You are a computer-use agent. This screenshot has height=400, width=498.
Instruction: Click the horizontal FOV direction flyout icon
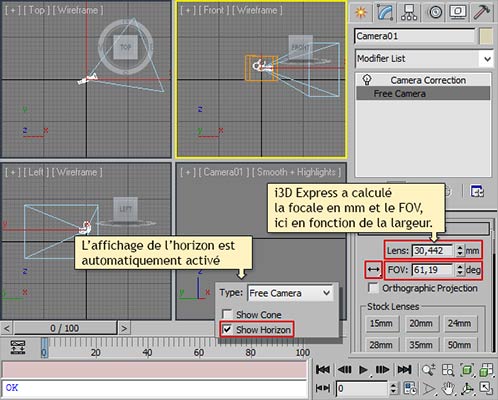[x=373, y=269]
